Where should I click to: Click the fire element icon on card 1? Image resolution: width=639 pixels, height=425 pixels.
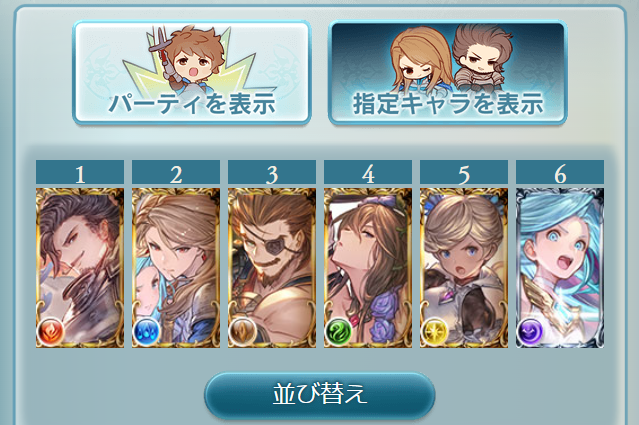coord(51,332)
